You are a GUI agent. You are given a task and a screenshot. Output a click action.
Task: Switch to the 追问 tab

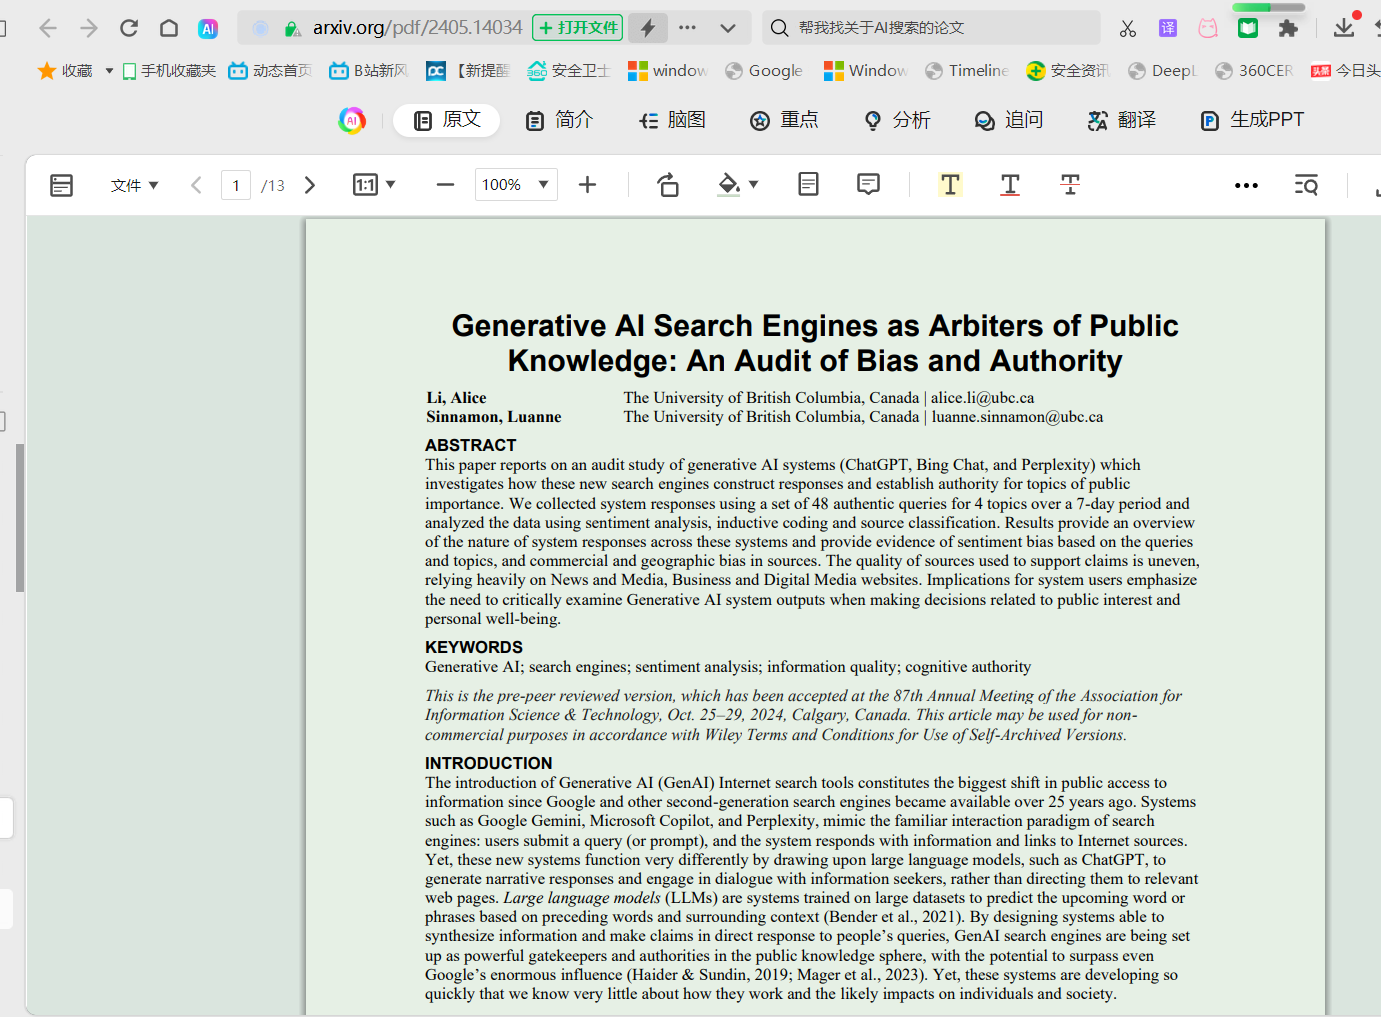(1009, 120)
